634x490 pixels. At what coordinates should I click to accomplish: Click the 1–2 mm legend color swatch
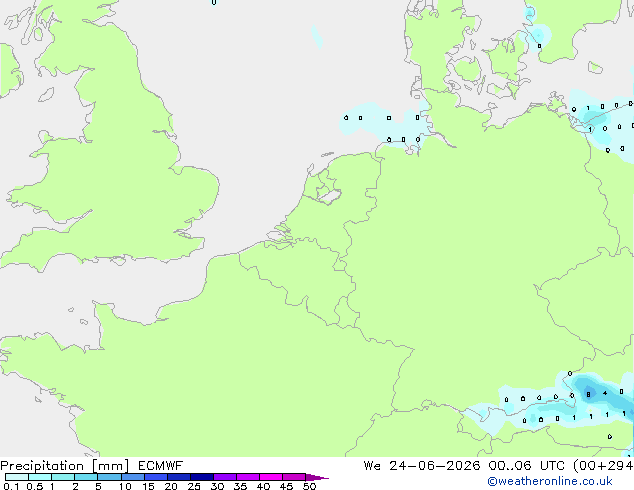[x=63, y=477]
